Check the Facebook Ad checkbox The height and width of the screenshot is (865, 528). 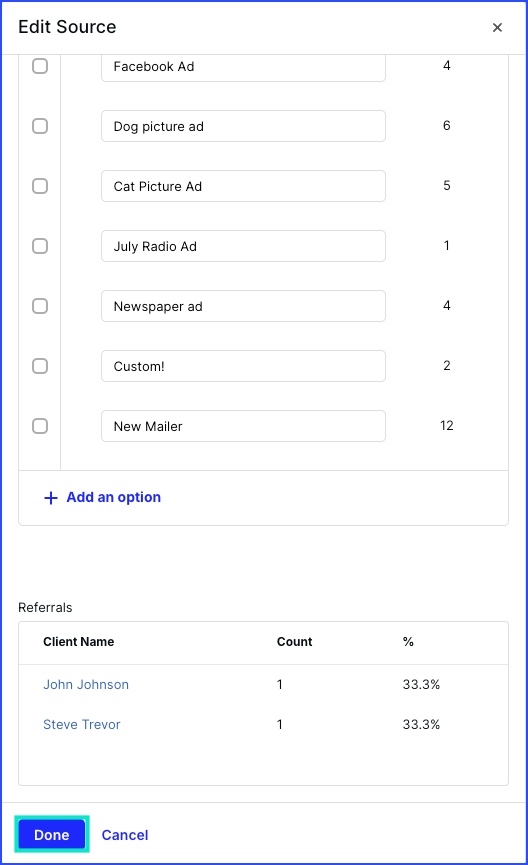point(40,66)
